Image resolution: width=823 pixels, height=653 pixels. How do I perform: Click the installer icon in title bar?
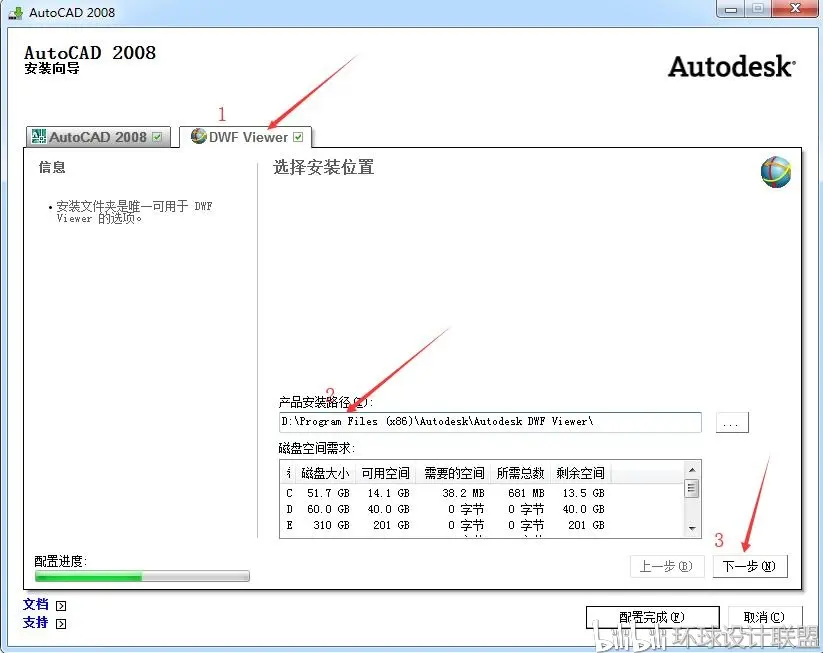[x=16, y=13]
